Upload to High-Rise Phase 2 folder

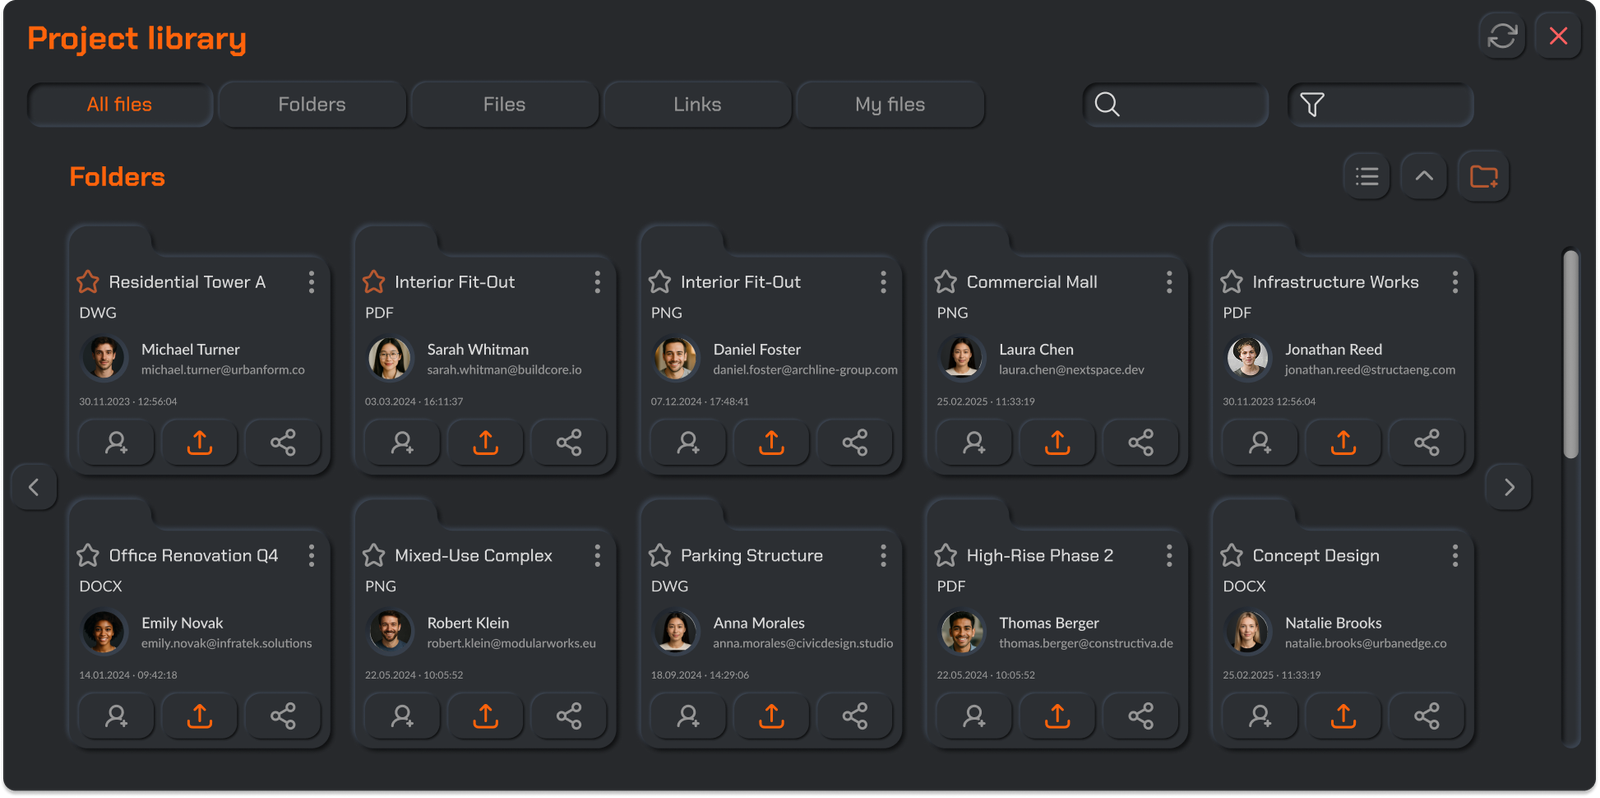1057,716
